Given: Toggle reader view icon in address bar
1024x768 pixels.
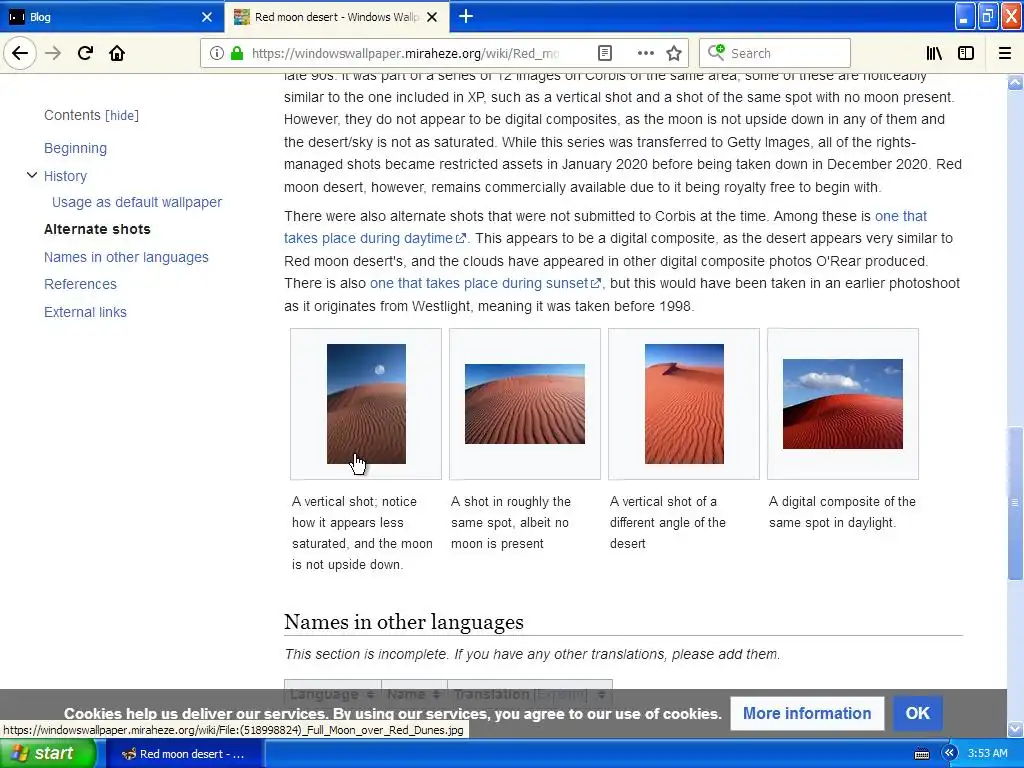Looking at the screenshot, I should (605, 53).
